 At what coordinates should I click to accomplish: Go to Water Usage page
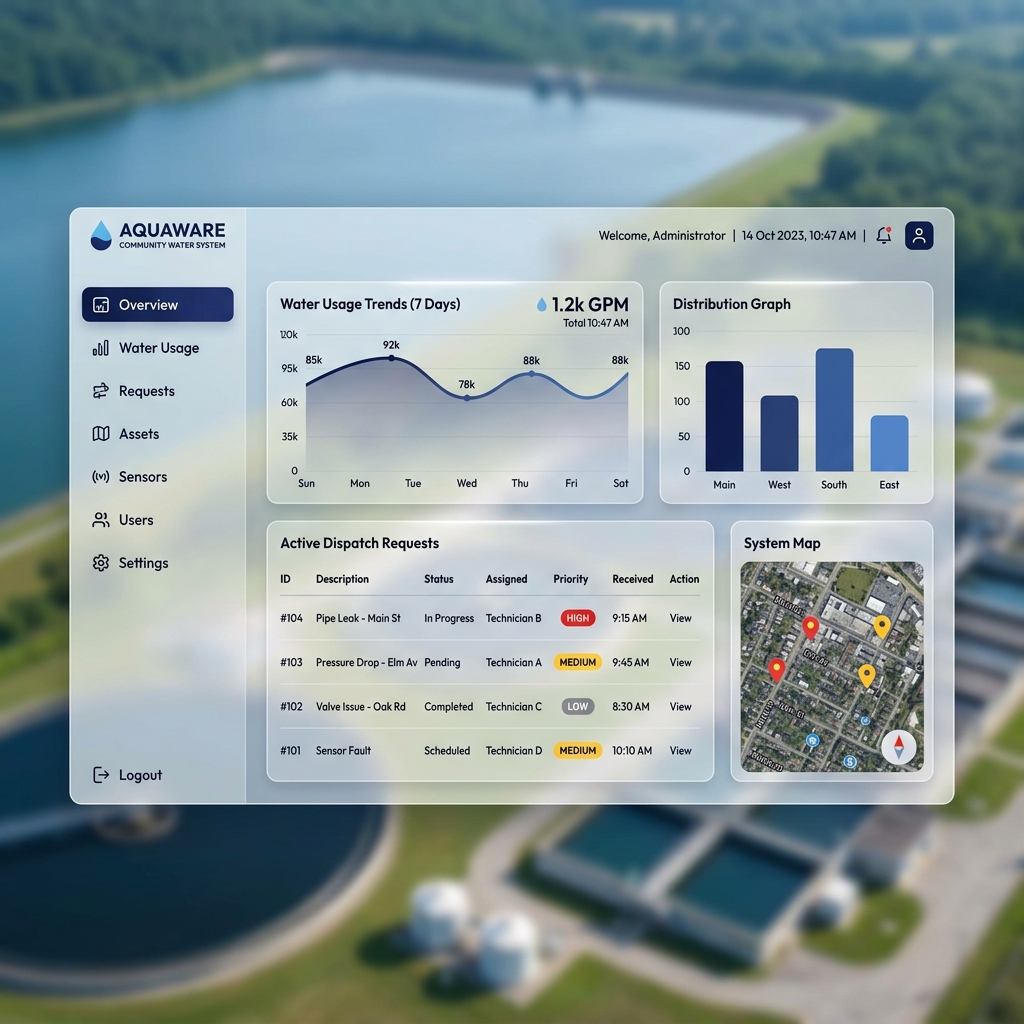[x=159, y=348]
